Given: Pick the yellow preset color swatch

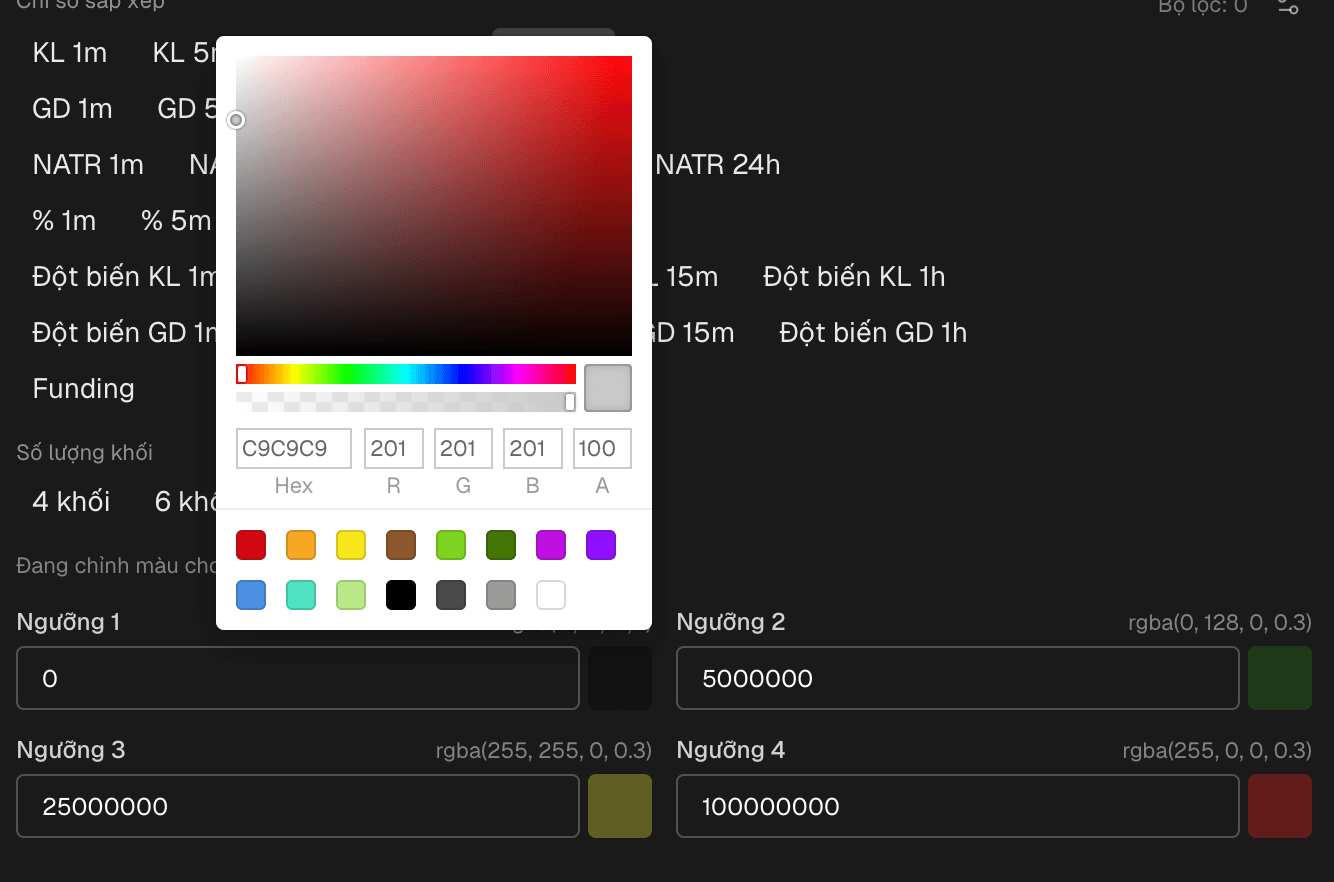Looking at the screenshot, I should pos(351,545).
